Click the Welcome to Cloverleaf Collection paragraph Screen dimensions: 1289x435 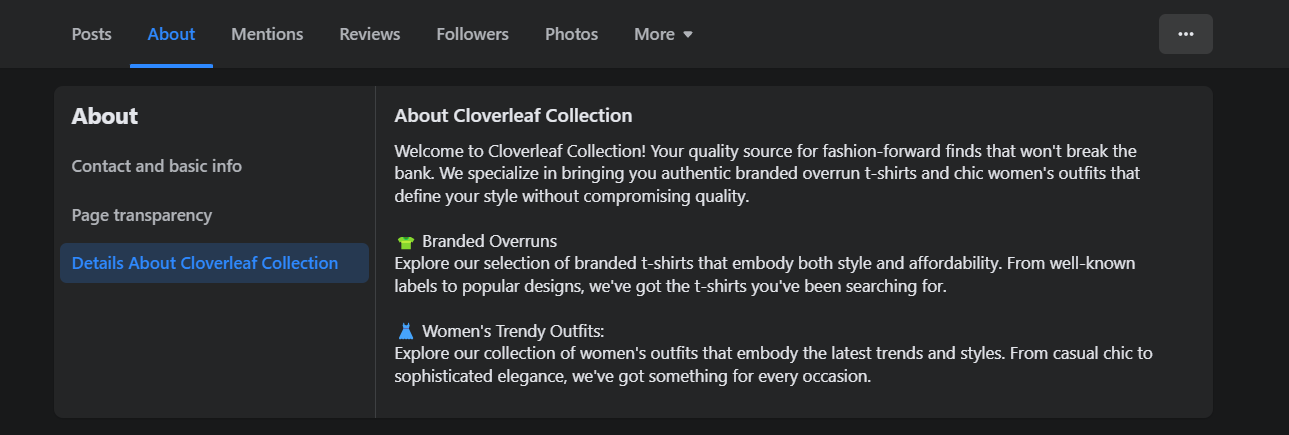(x=767, y=174)
